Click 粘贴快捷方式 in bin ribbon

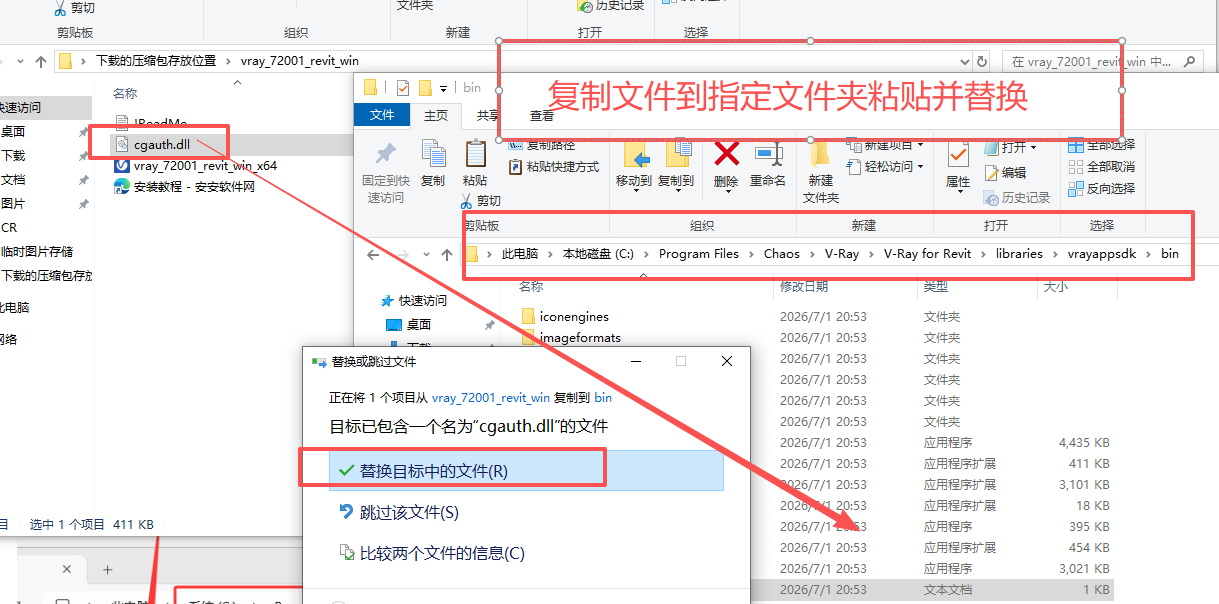click(x=554, y=167)
